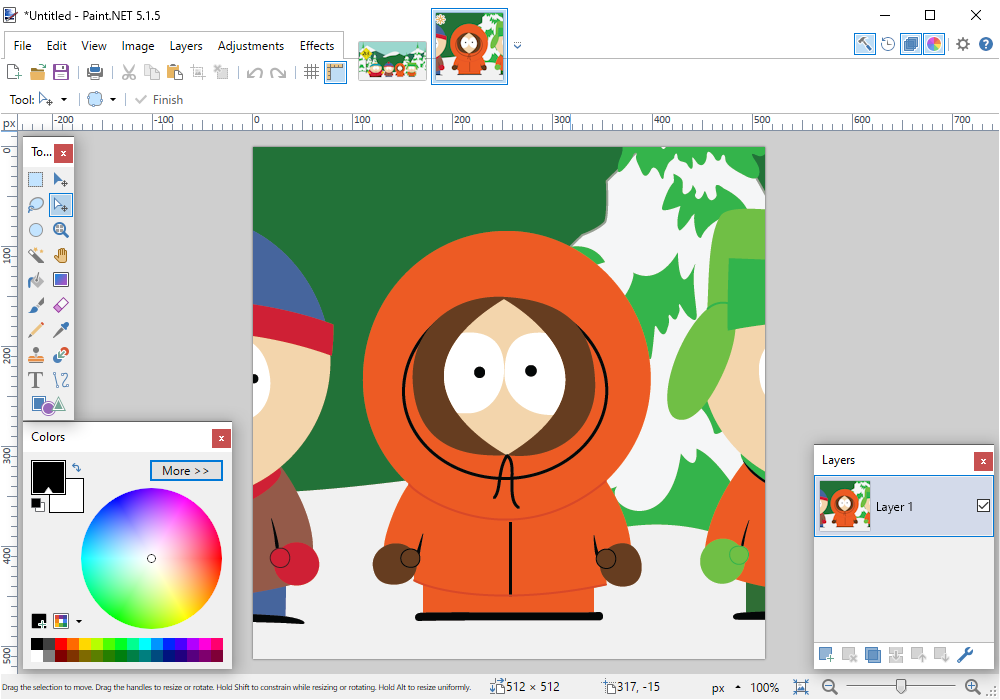Open the palette management dropdown arrow
Image resolution: width=1000 pixels, height=700 pixels.
pyautogui.click(x=79, y=621)
